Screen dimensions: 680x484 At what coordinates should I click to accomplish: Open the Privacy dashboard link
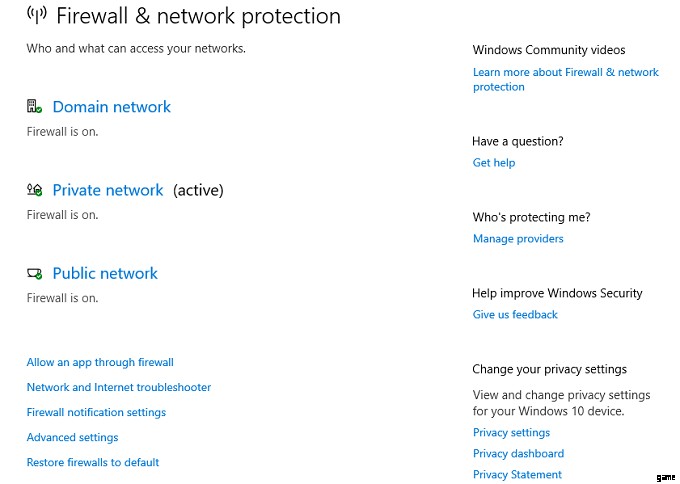coord(518,453)
